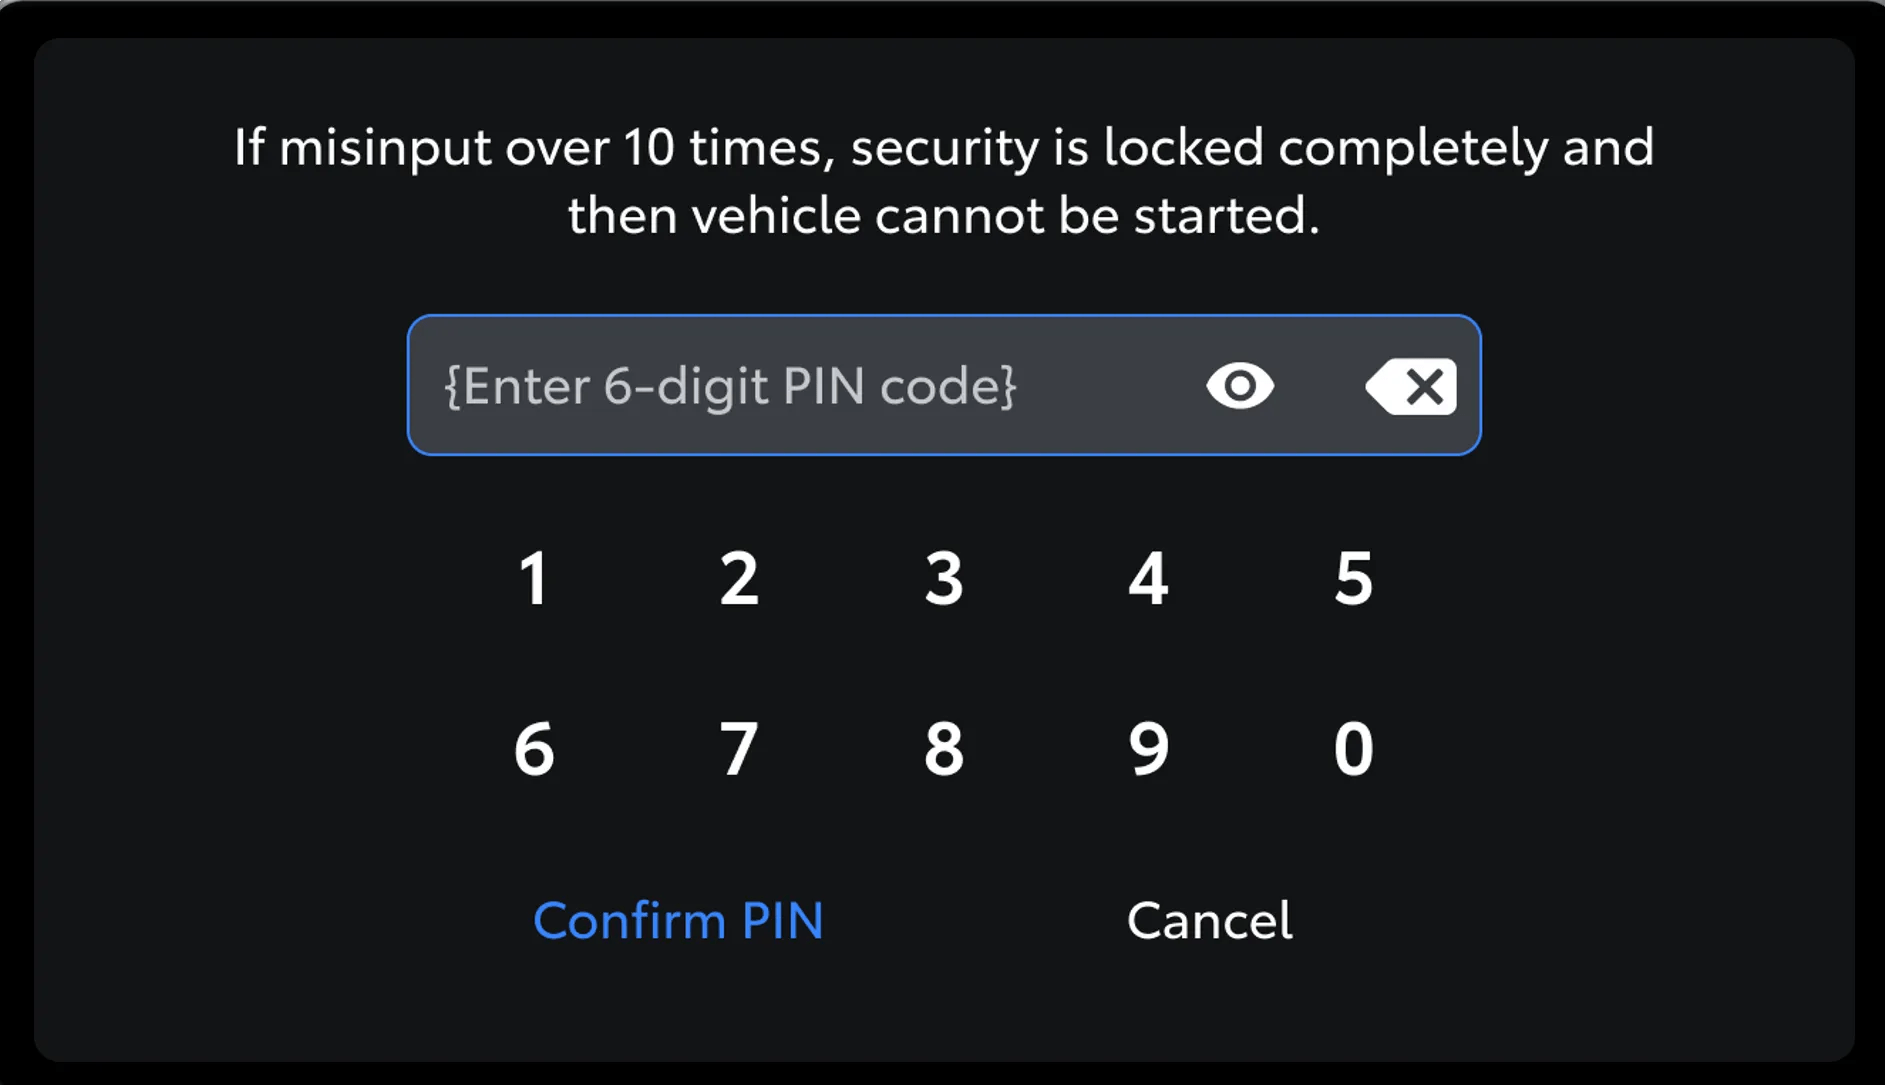Tap keypad number 0
1885x1085 pixels.
click(x=1353, y=748)
